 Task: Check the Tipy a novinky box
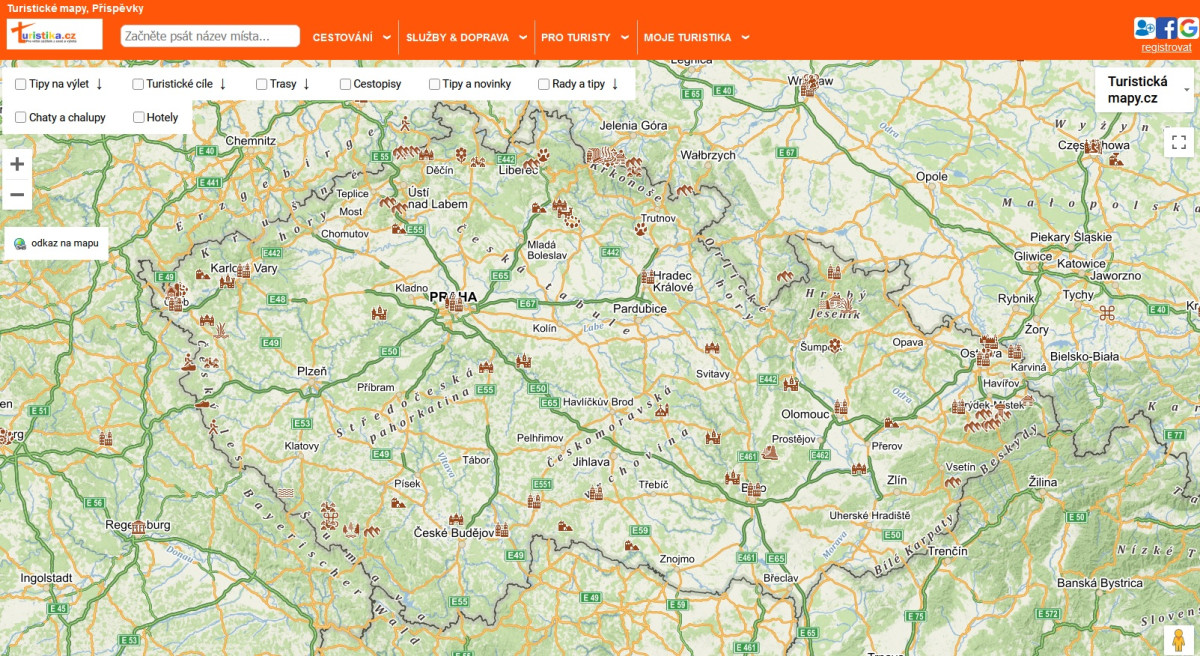[435, 84]
